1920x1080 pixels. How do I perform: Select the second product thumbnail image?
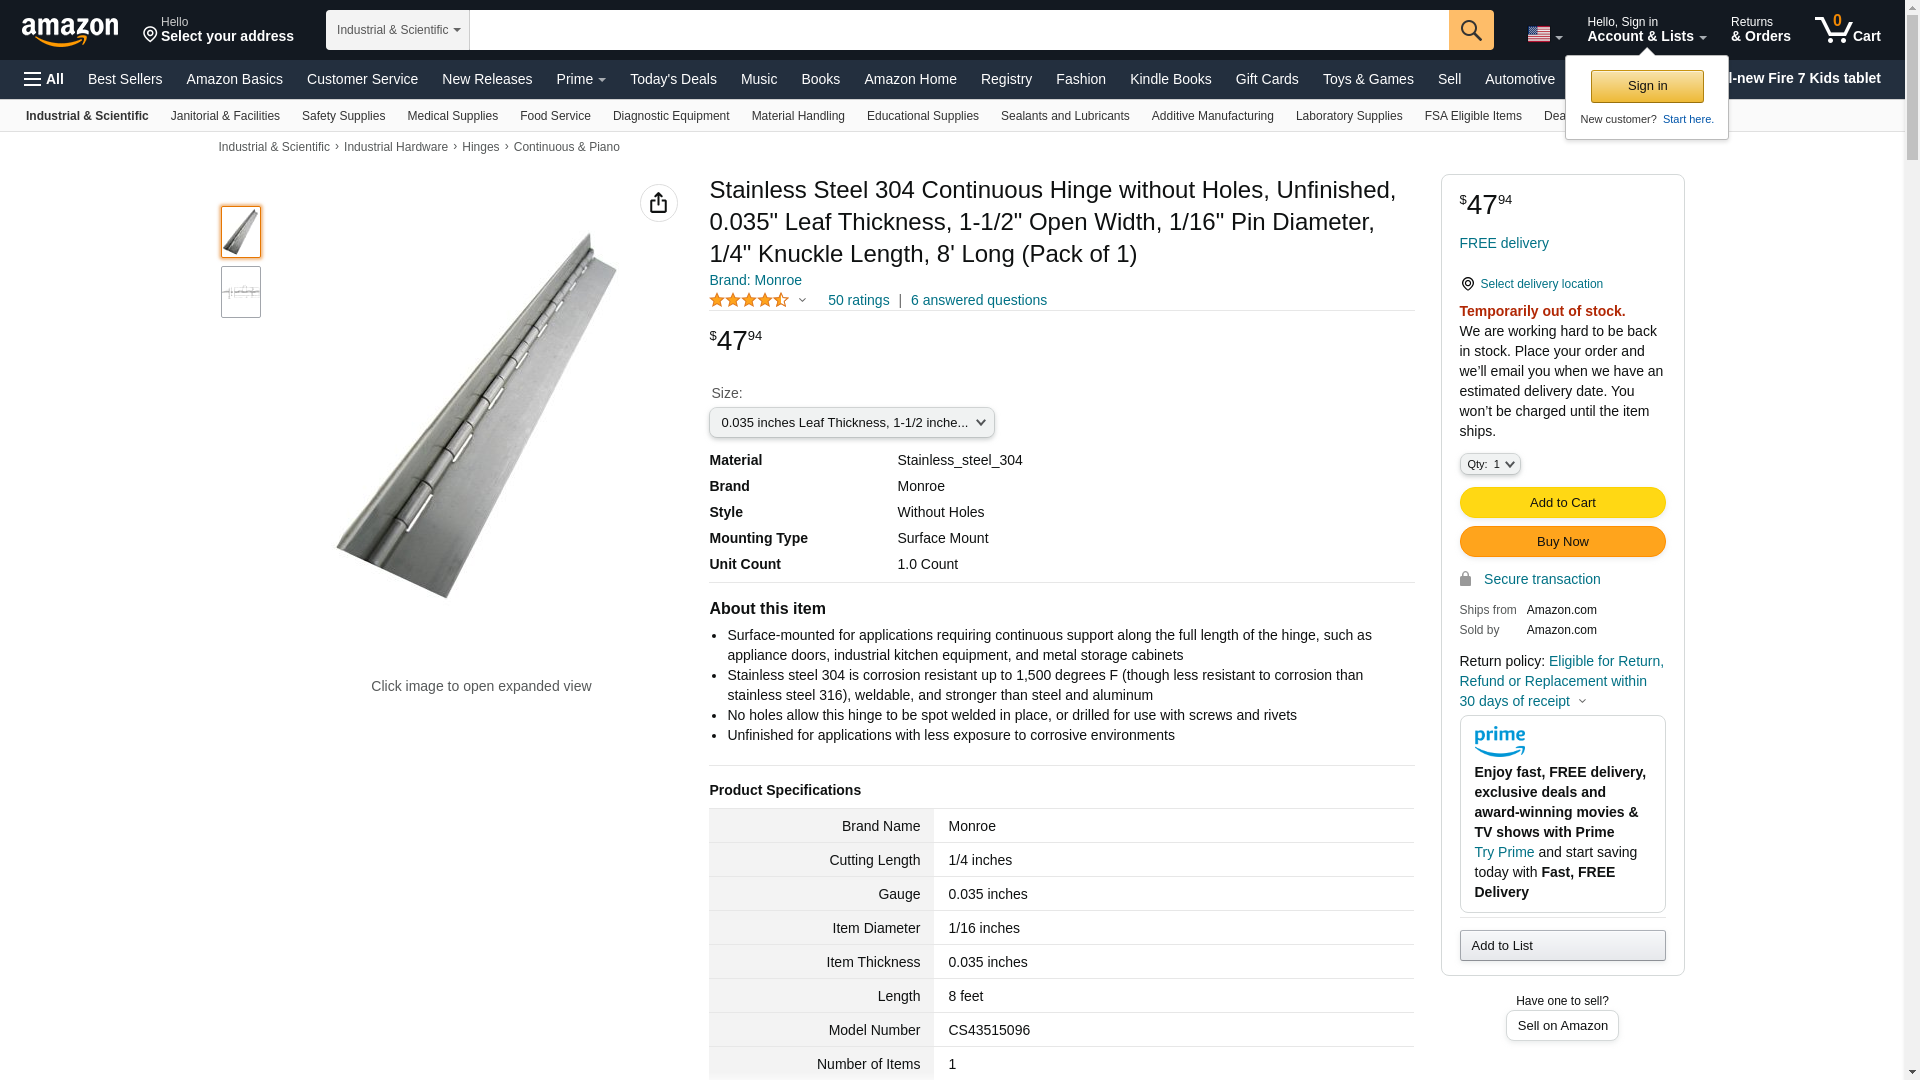pyautogui.click(x=241, y=292)
